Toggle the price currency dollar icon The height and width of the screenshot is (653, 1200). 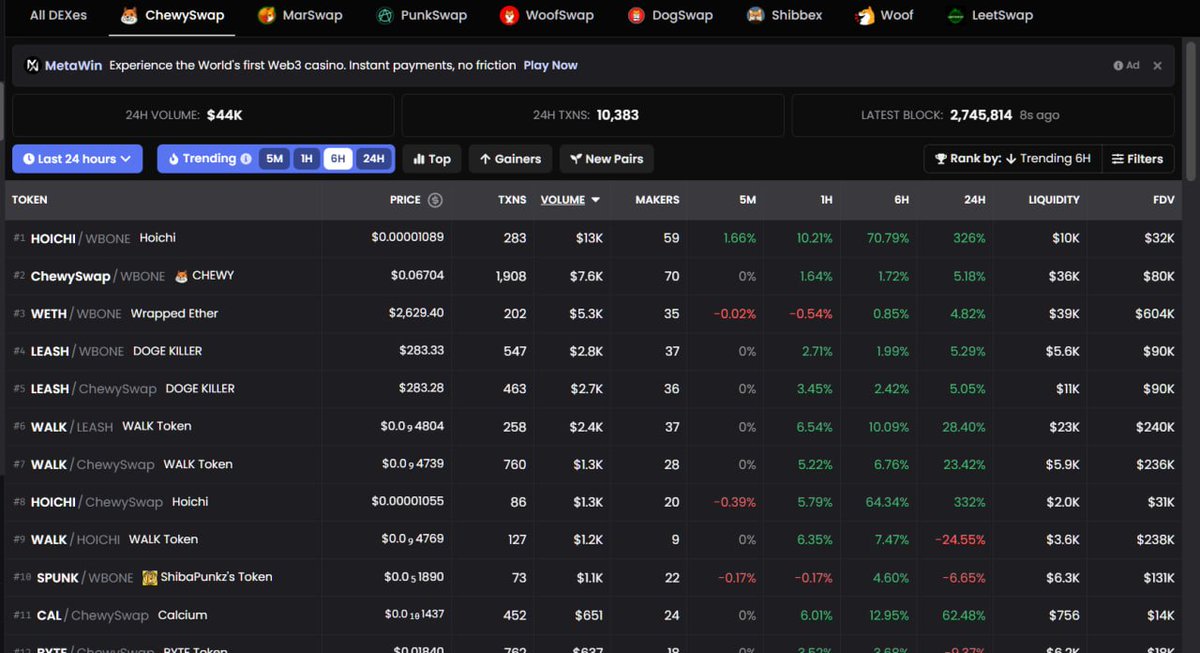coord(435,200)
